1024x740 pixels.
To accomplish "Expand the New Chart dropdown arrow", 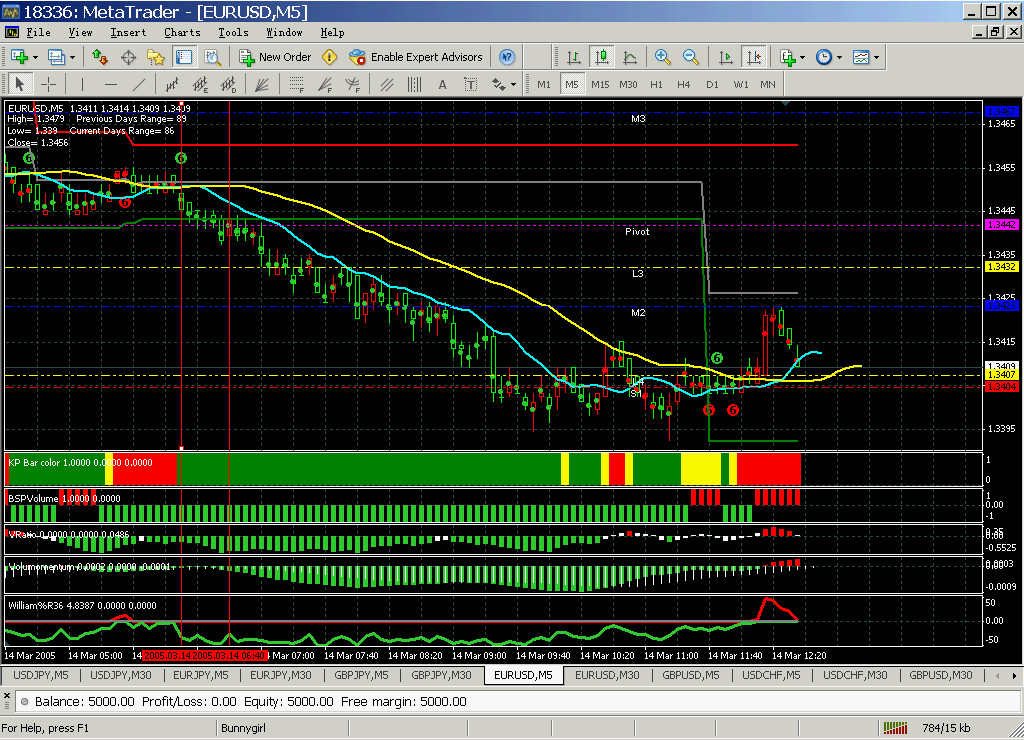I will coord(35,57).
